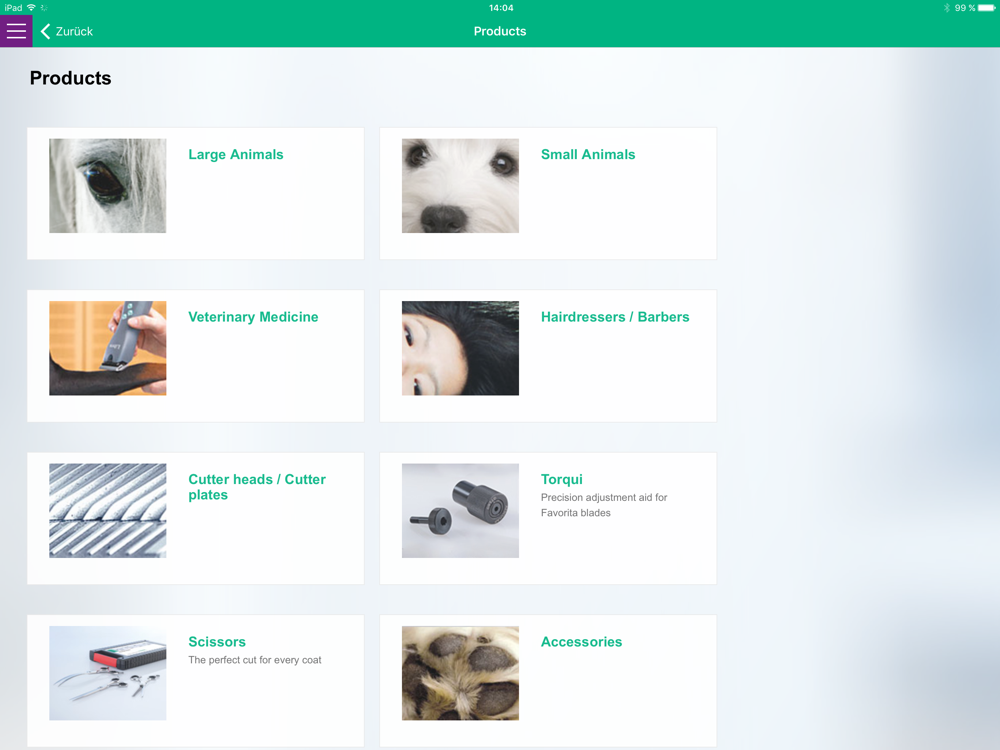
Task: Select 'Precision adjustment aid for Favorita blades' text
Action: coord(604,505)
